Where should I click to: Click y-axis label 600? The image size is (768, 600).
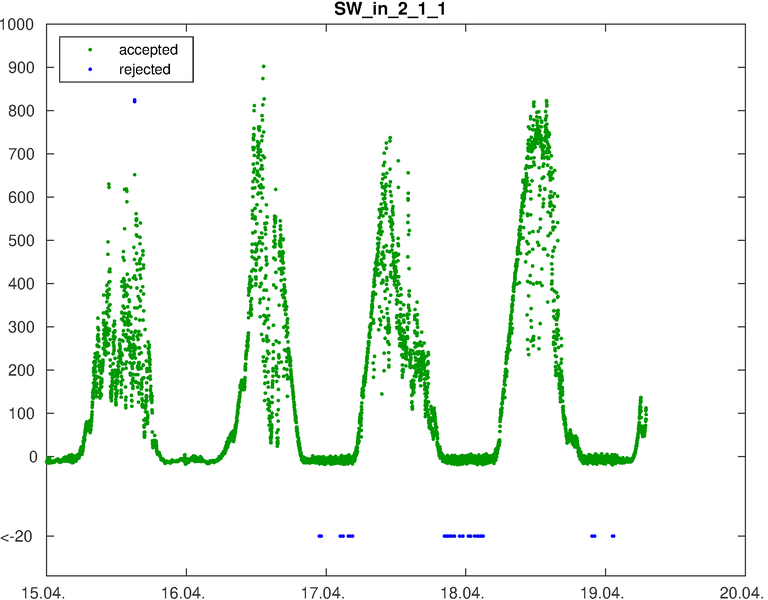pos(22,197)
